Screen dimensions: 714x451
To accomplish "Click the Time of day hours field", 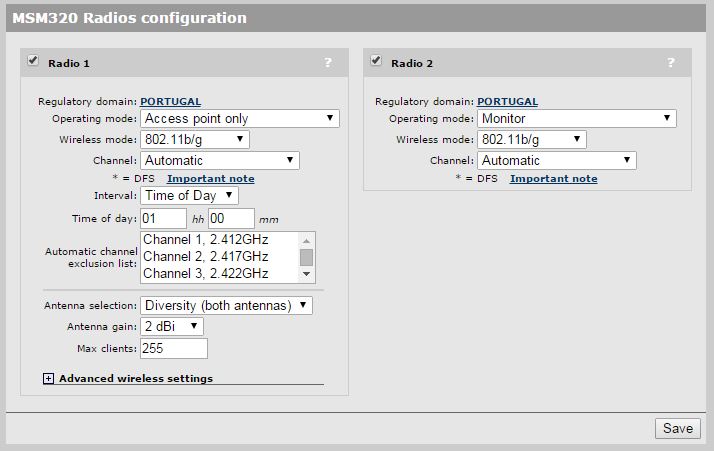I will (163, 219).
